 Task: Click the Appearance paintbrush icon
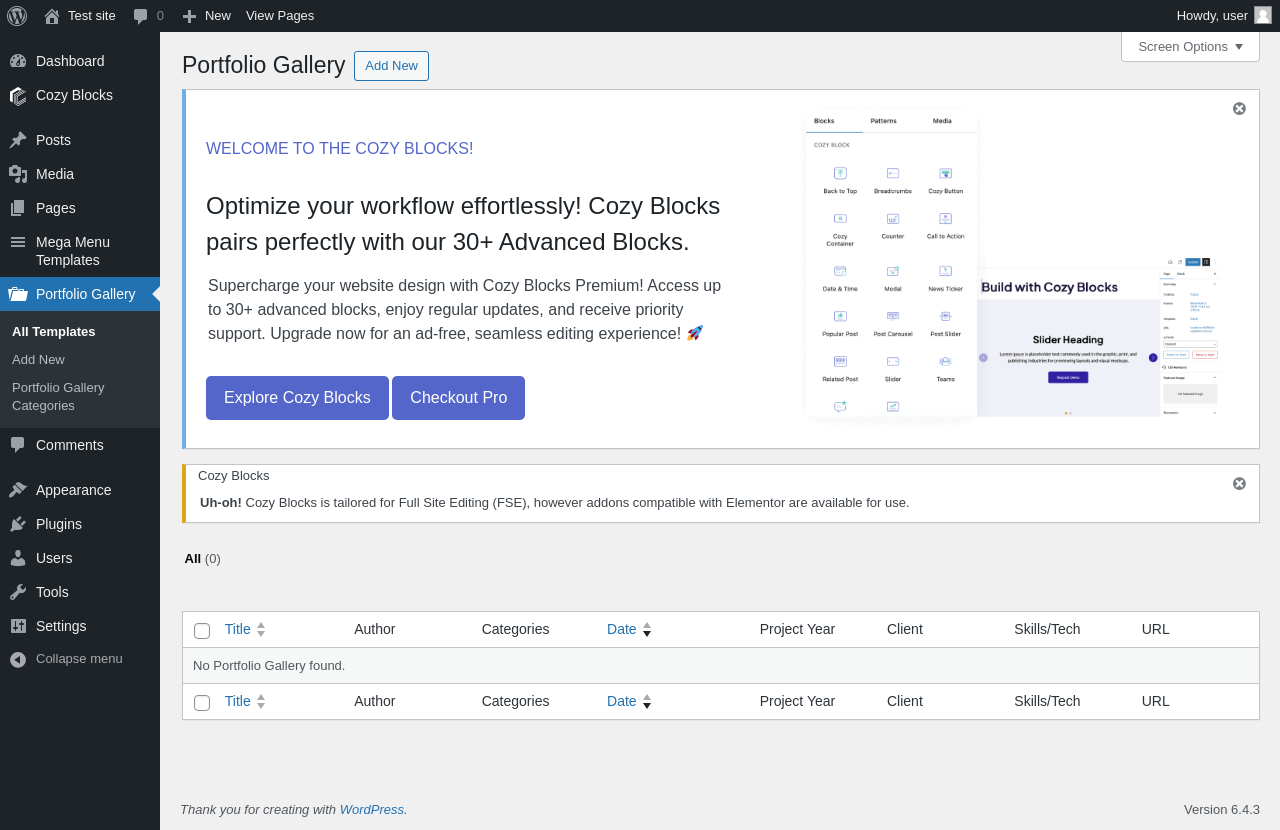click(18, 490)
